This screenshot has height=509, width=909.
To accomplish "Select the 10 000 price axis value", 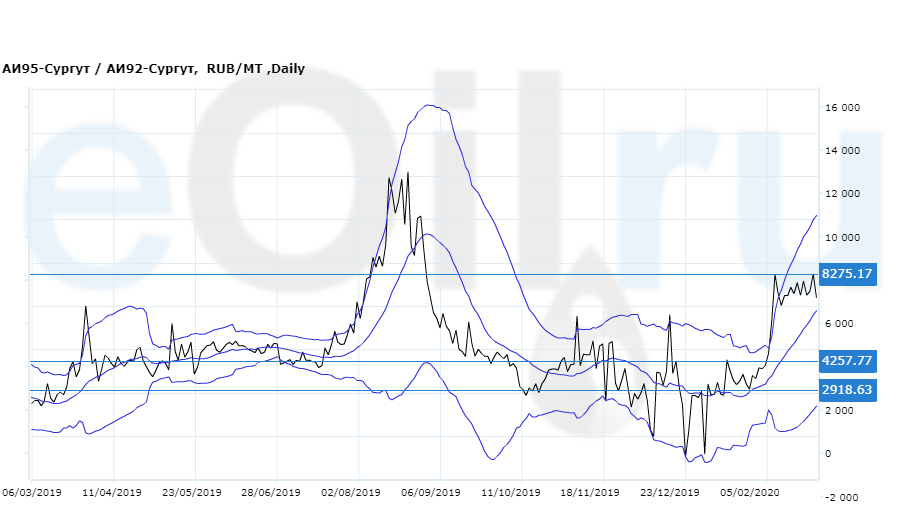I will (844, 238).
